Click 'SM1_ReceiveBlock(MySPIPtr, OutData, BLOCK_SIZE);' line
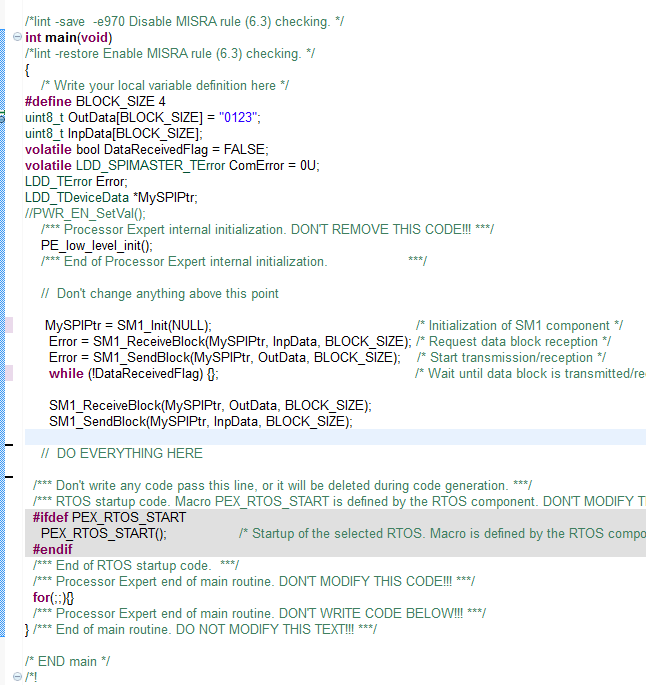 point(210,405)
